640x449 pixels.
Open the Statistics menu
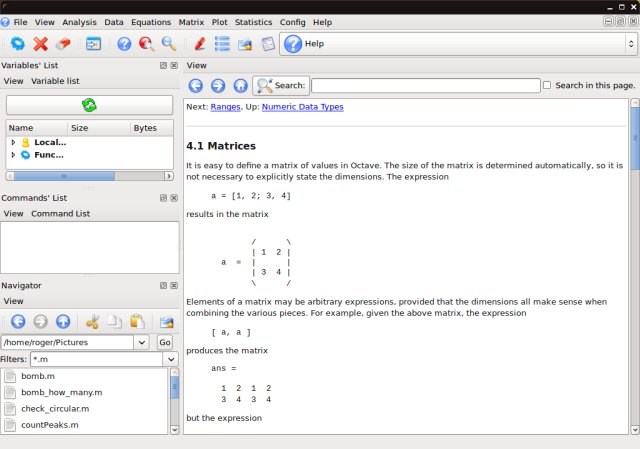point(253,22)
